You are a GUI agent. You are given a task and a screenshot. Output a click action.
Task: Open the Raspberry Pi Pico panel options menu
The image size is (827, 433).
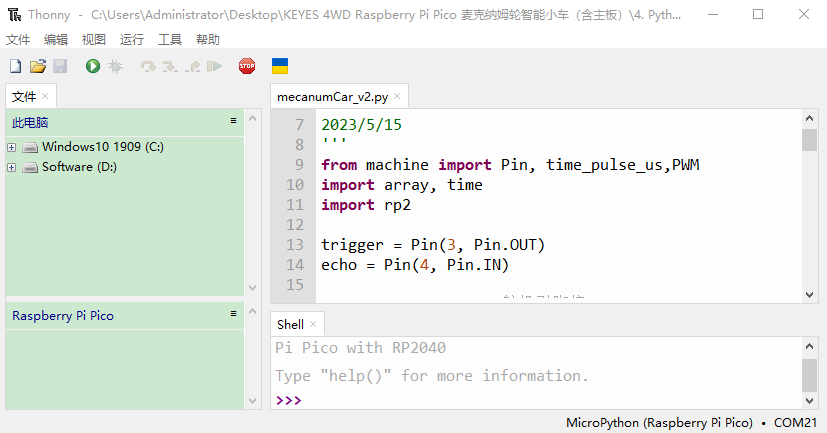pyautogui.click(x=233, y=314)
